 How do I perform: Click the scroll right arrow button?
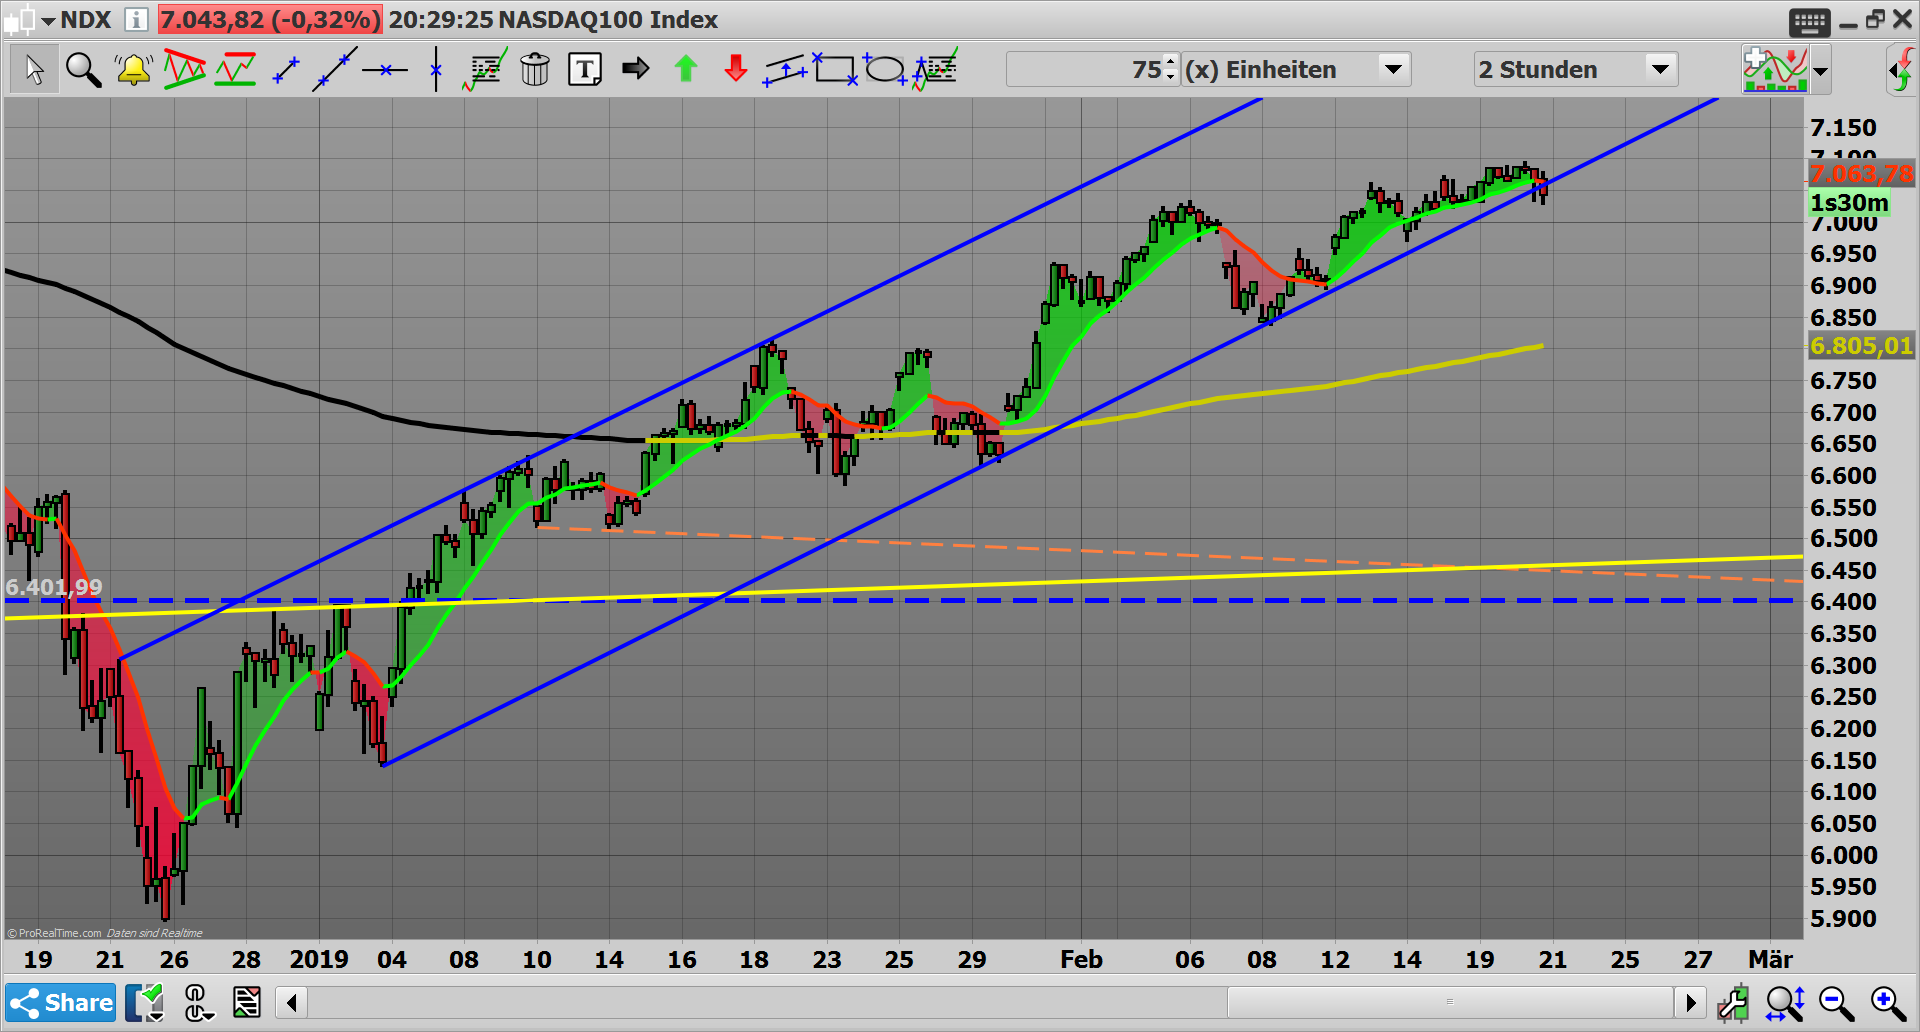click(1690, 1002)
